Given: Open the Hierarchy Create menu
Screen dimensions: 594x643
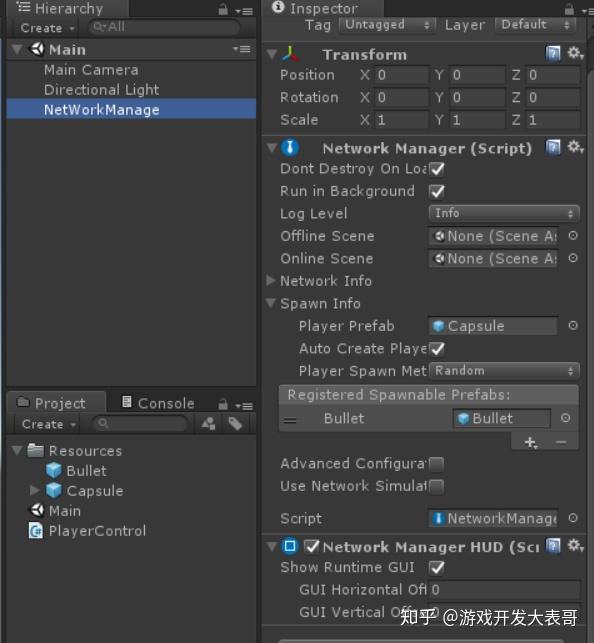Looking at the screenshot, I should coord(48,28).
